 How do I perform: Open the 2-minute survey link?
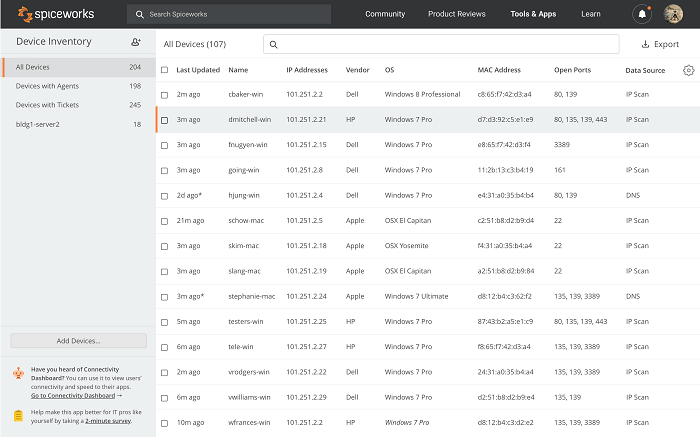tap(108, 420)
